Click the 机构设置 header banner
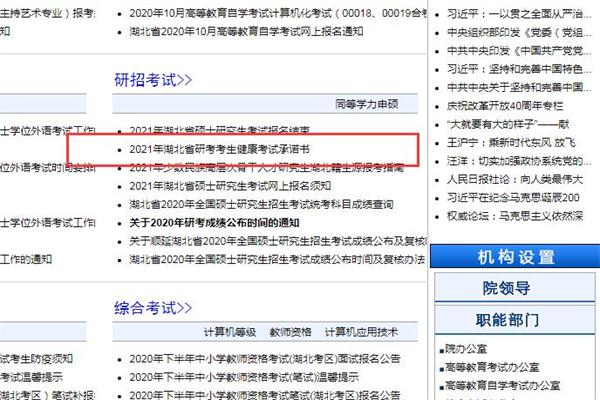Screen dimensions: 600x400 (x=515, y=256)
